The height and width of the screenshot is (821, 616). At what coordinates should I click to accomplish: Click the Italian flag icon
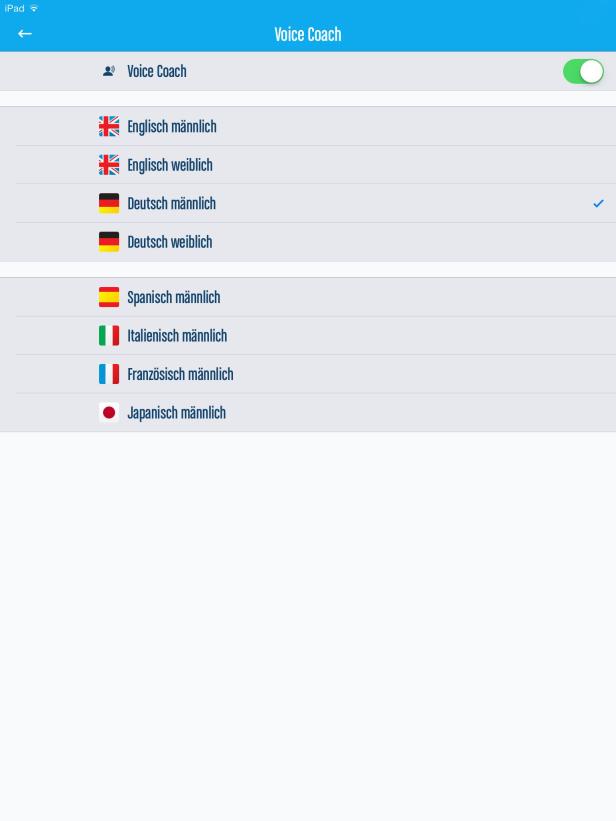(109, 336)
